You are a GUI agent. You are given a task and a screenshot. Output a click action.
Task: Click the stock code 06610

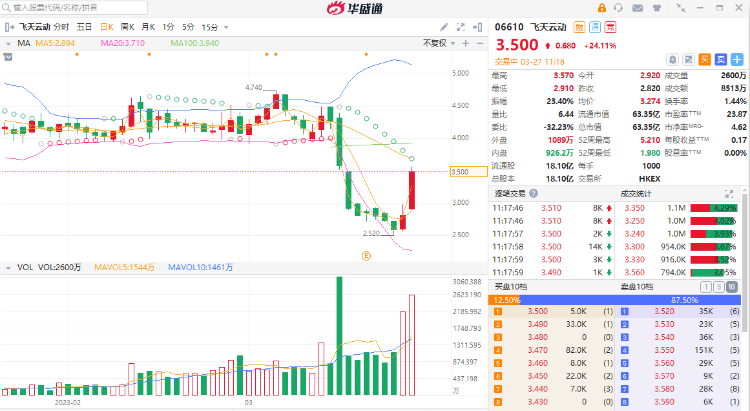(x=509, y=27)
